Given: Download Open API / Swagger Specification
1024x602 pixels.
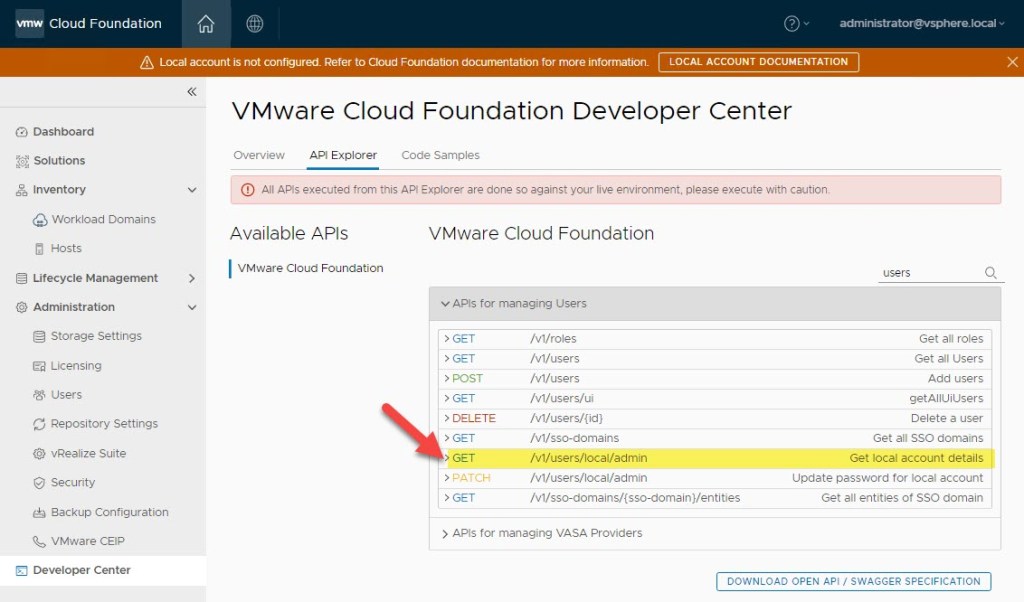Looking at the screenshot, I should [853, 581].
